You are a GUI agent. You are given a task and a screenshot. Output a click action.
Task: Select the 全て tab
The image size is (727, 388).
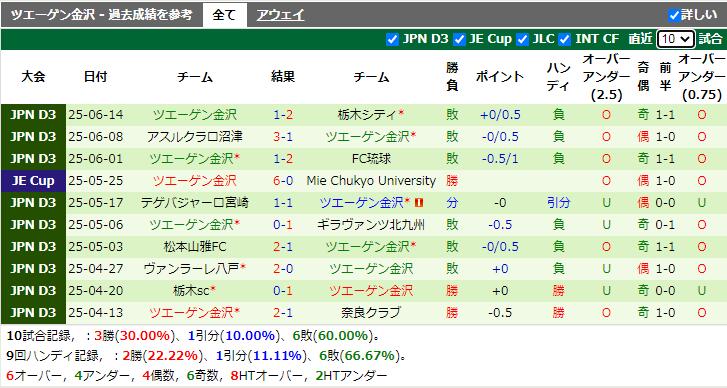(224, 15)
